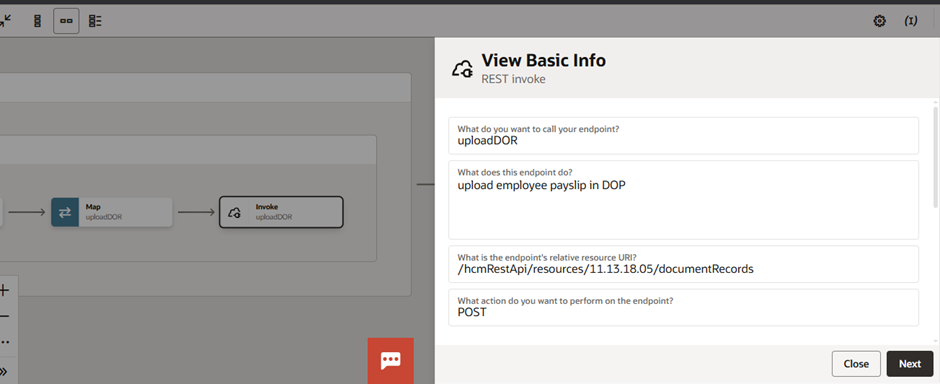This screenshot has width=940, height=384.
Task: Open the red chat feedback button
Action: pos(391,361)
